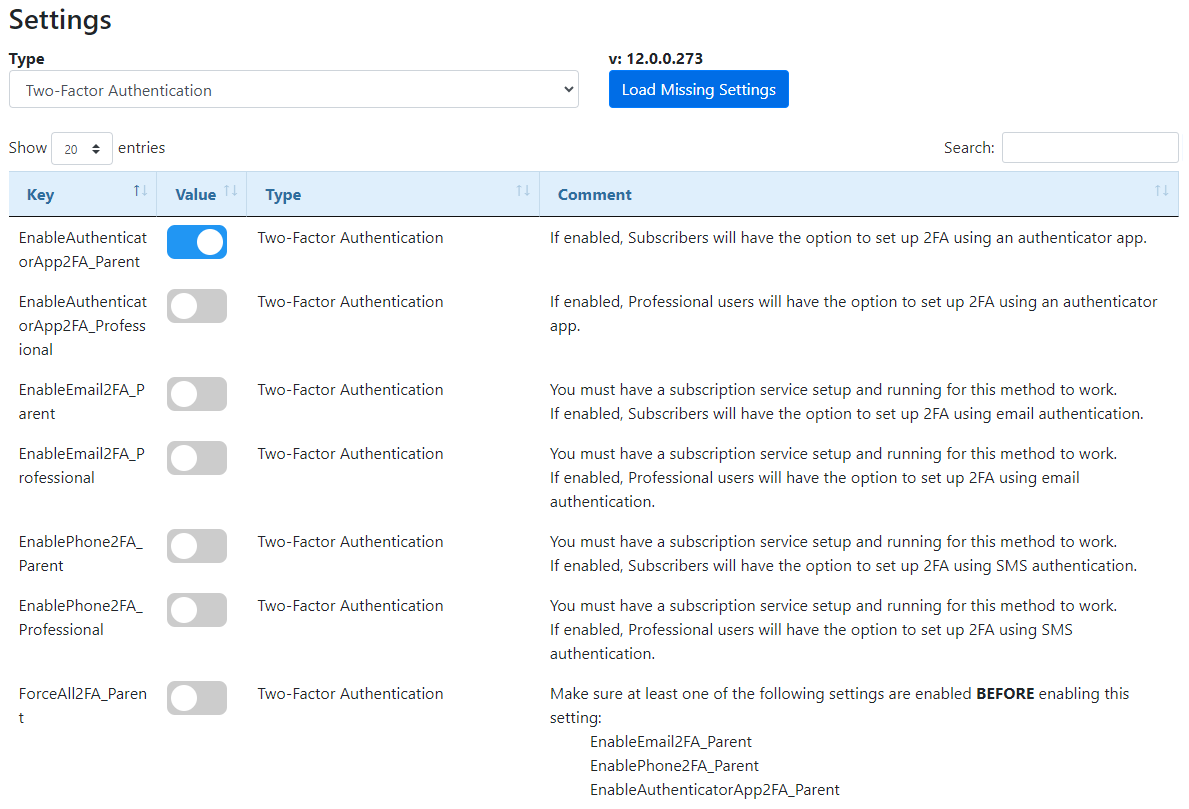This screenshot has height=809, width=1189.
Task: Sort the Type column using its sort icon
Action: (521, 190)
